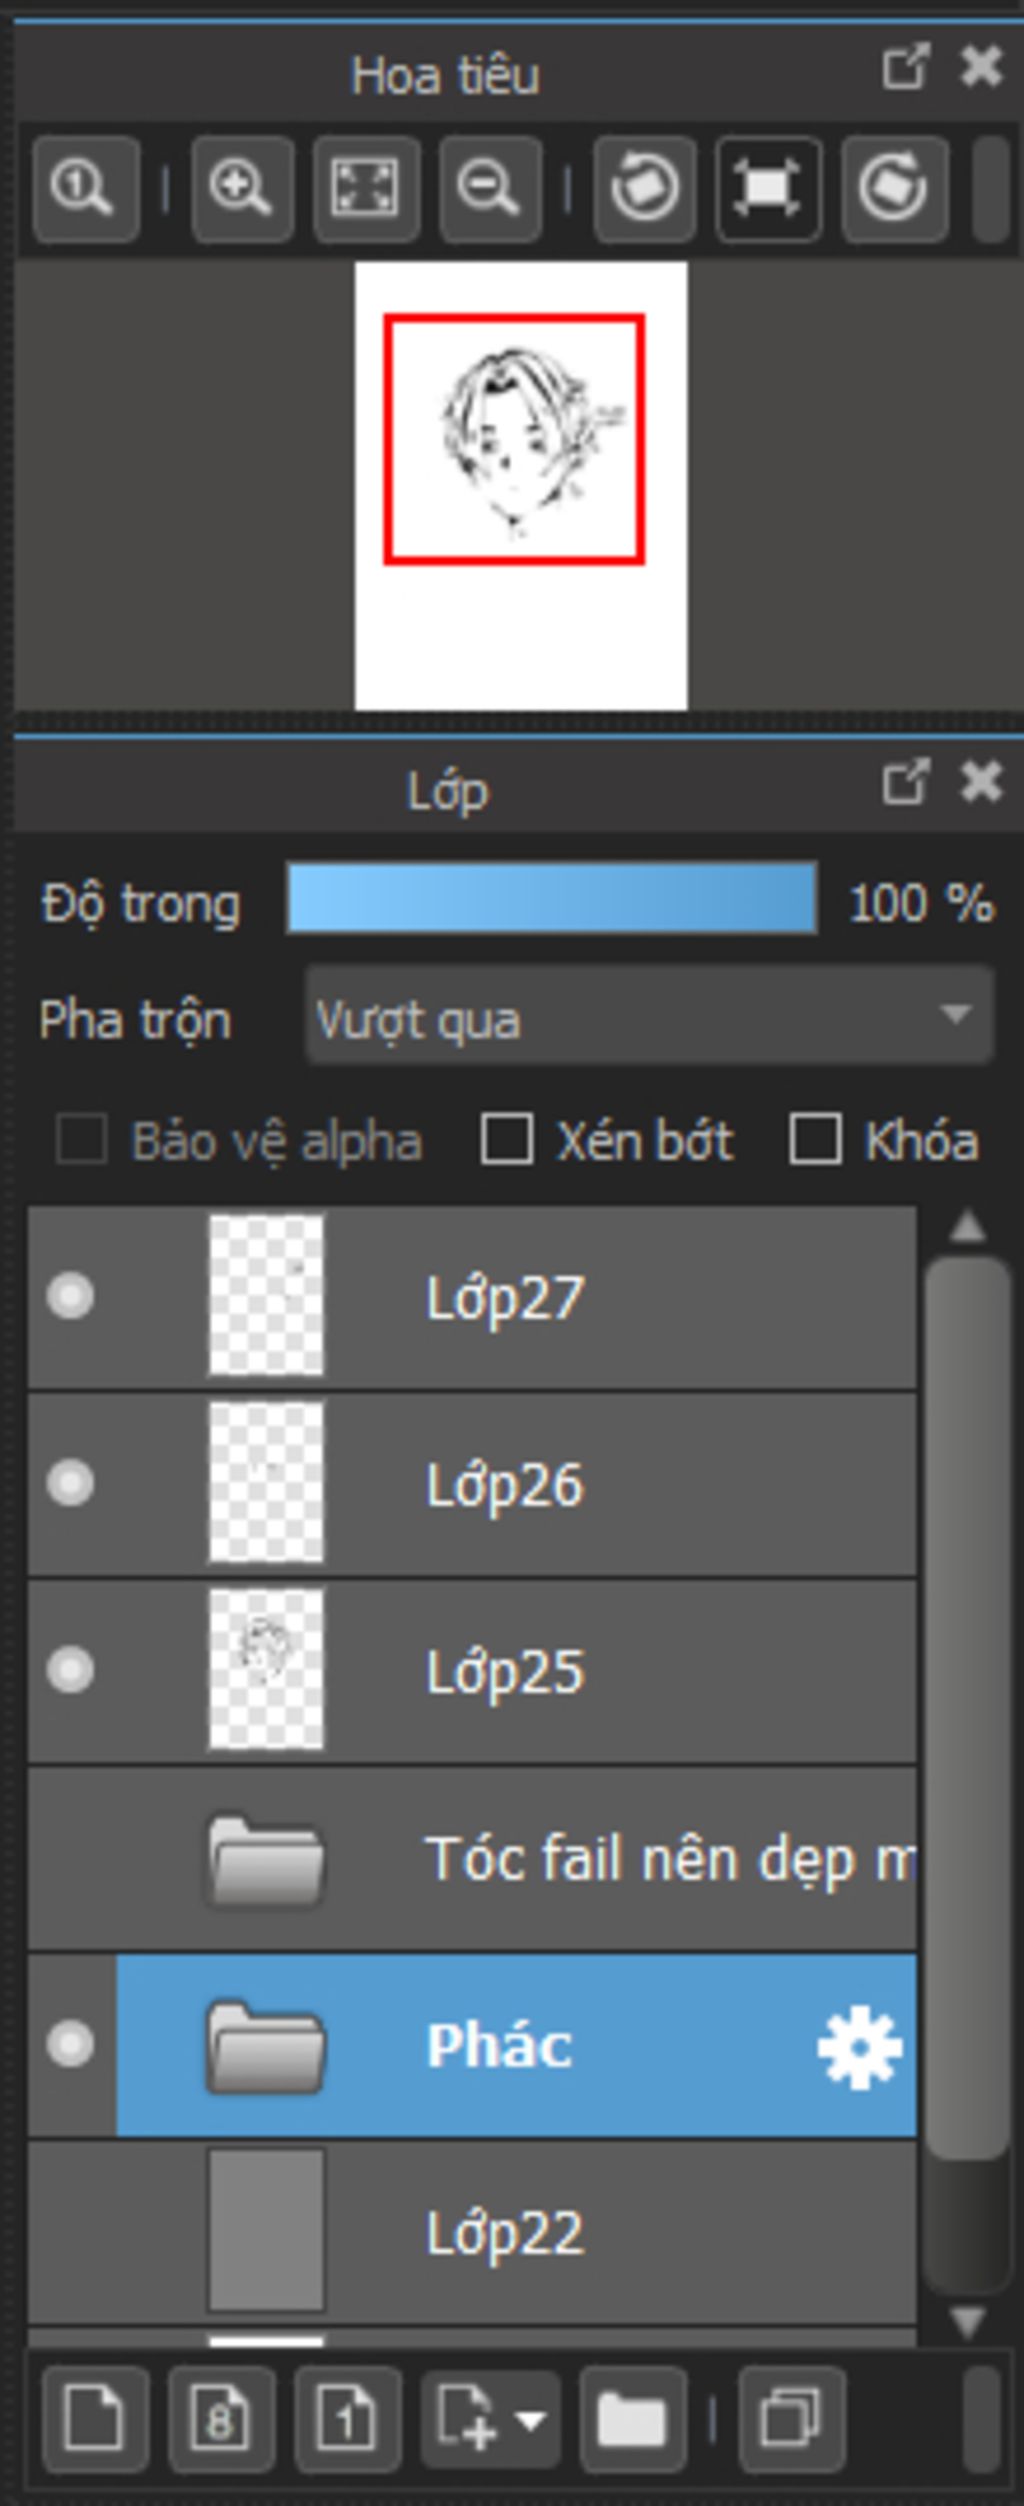The width and height of the screenshot is (1024, 2506).
Task: Create a new 8-bit layer
Action: tap(221, 2420)
